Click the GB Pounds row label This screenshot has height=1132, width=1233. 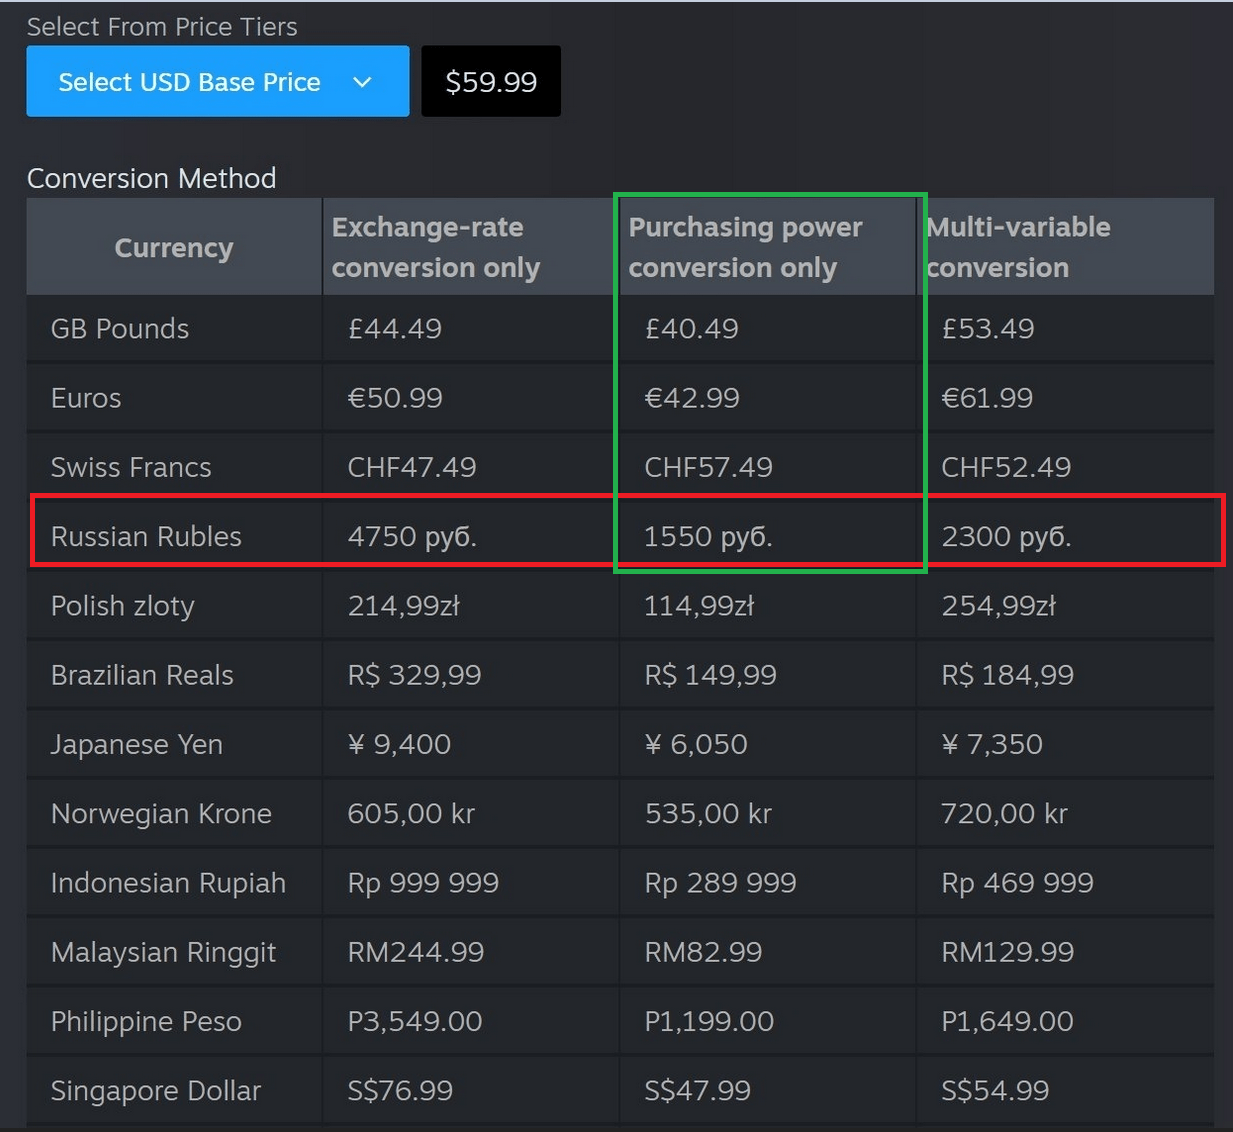tap(120, 329)
